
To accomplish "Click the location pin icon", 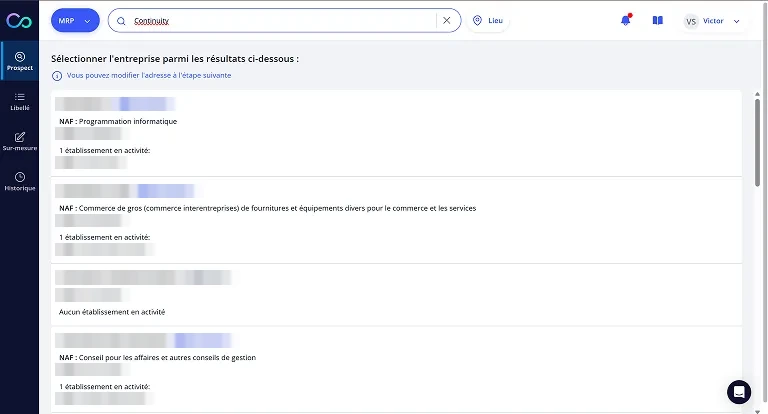I will pos(477,21).
